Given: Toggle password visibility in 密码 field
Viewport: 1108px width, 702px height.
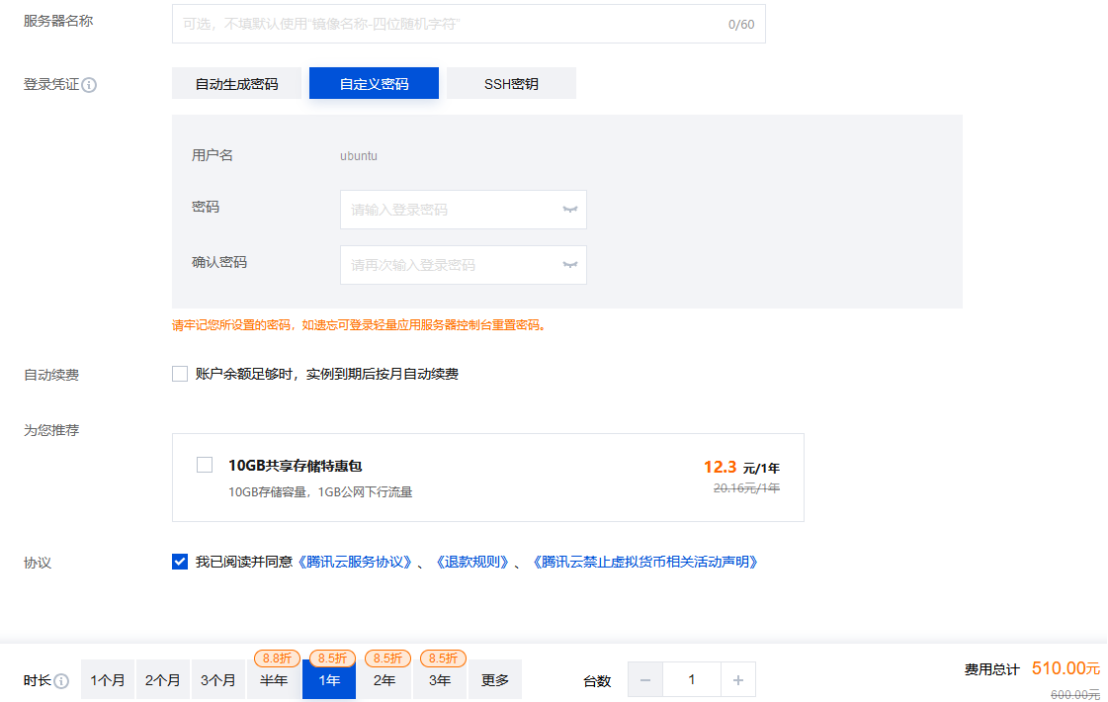Looking at the screenshot, I should [570, 209].
